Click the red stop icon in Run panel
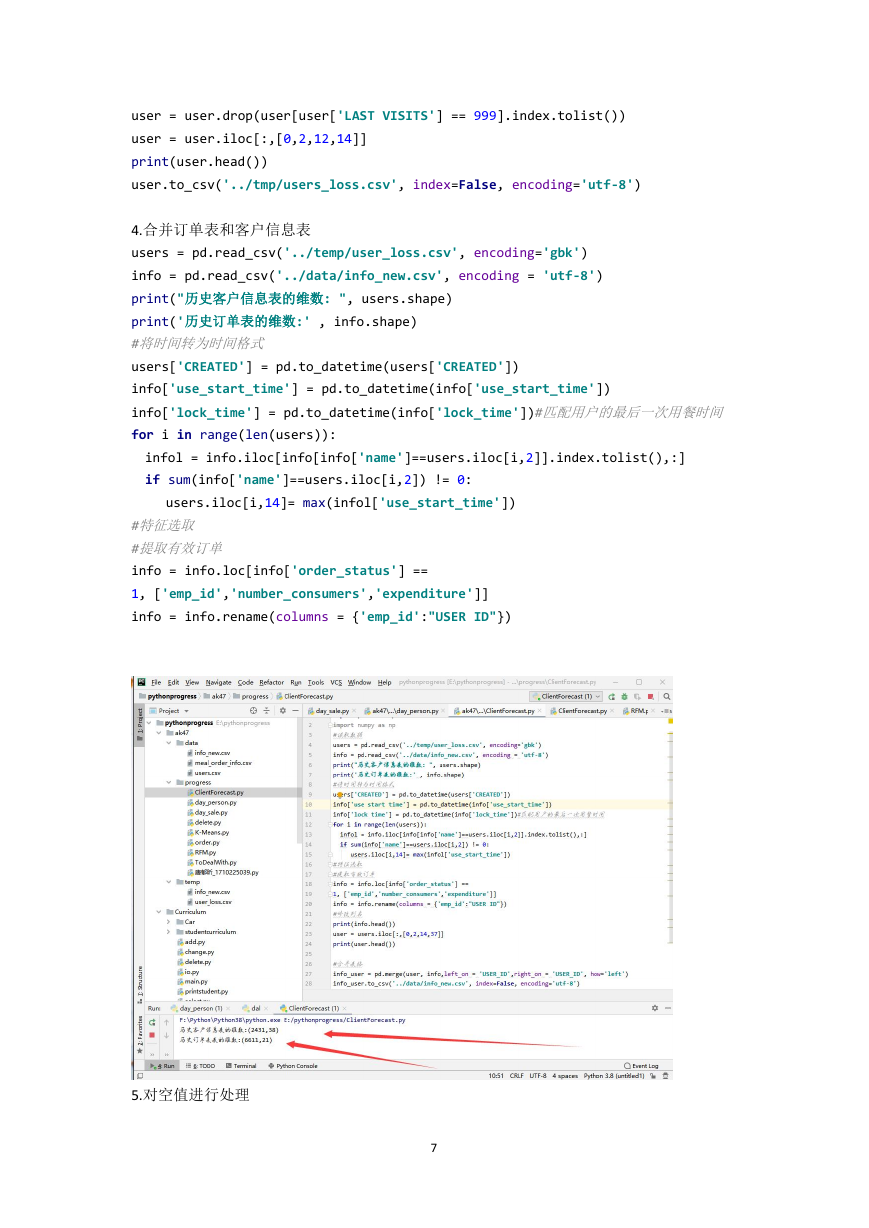This screenshot has width=869, height=1228. 152,1035
